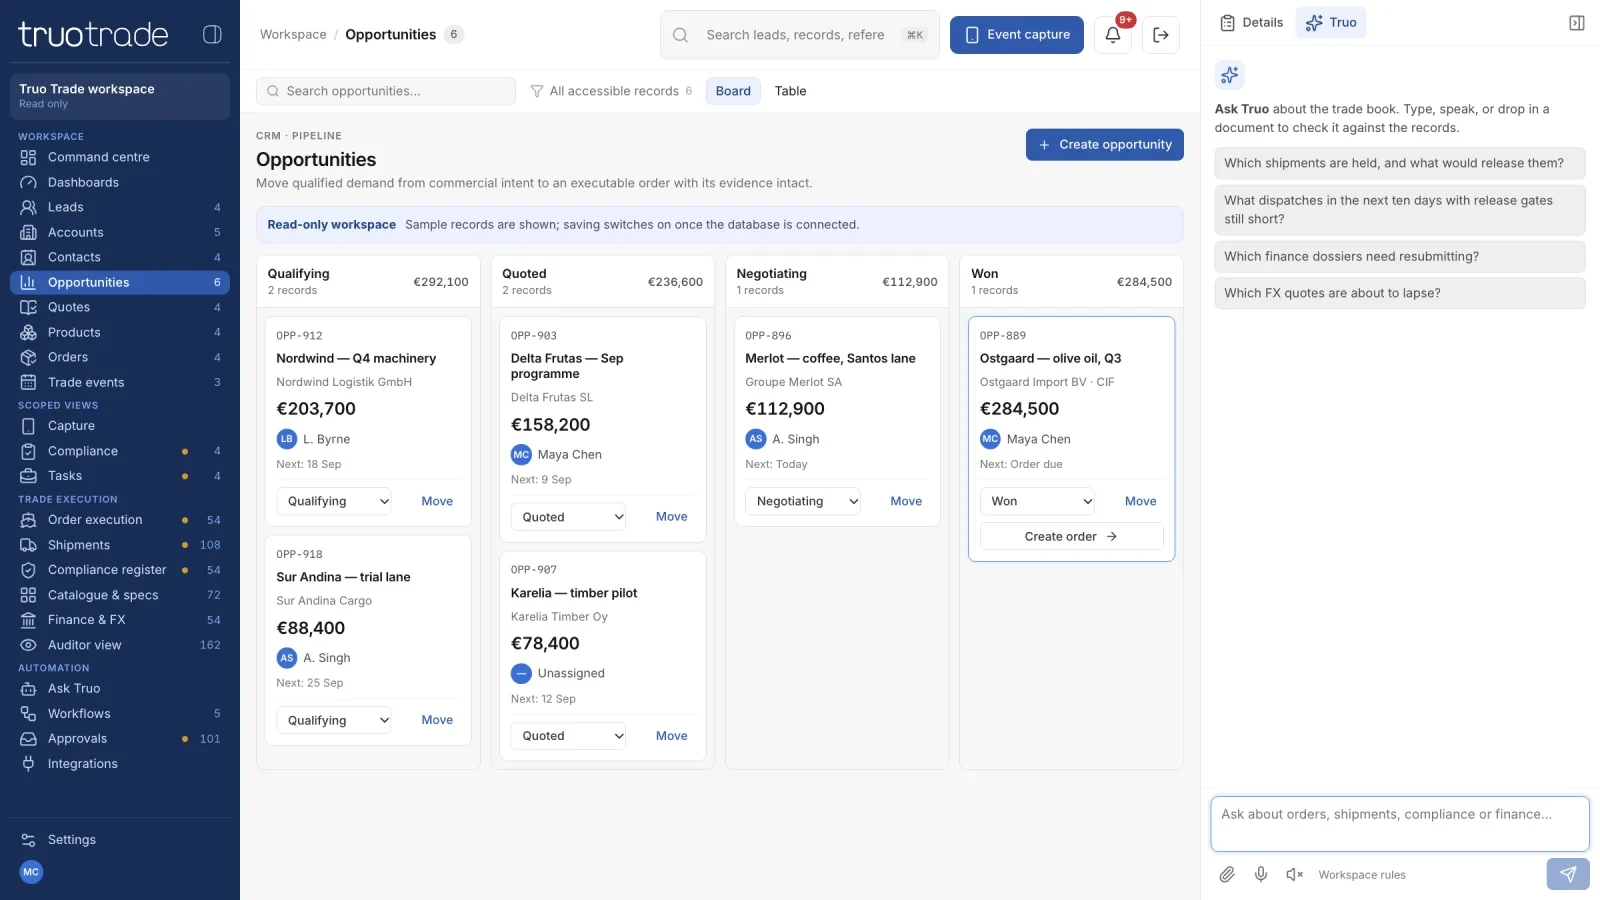This screenshot has width=1600, height=900.
Task: Open the Negotiating dropdown on Merlot card
Action: point(803,502)
